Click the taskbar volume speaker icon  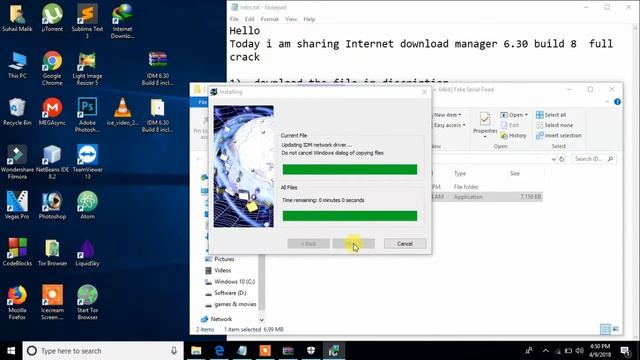pyautogui.click(x=580, y=351)
